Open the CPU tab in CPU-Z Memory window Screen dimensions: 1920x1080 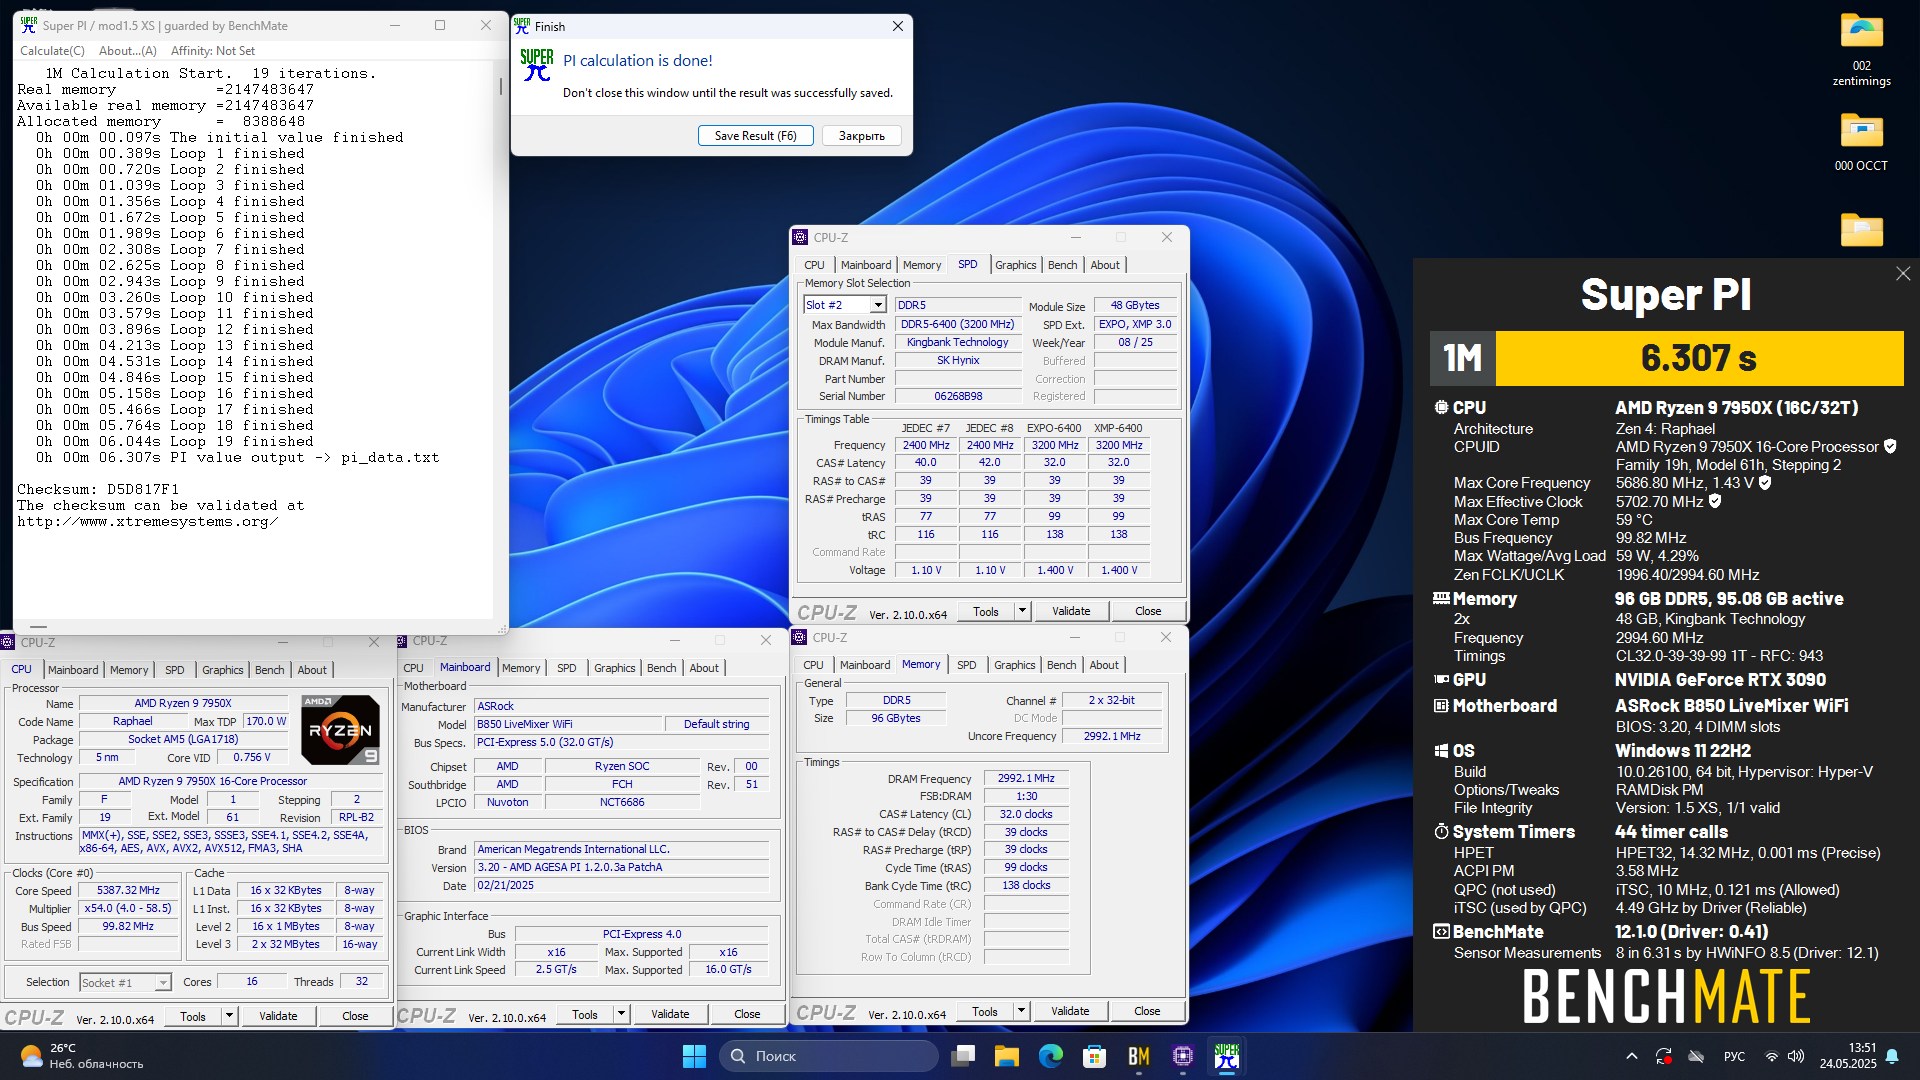tap(813, 665)
